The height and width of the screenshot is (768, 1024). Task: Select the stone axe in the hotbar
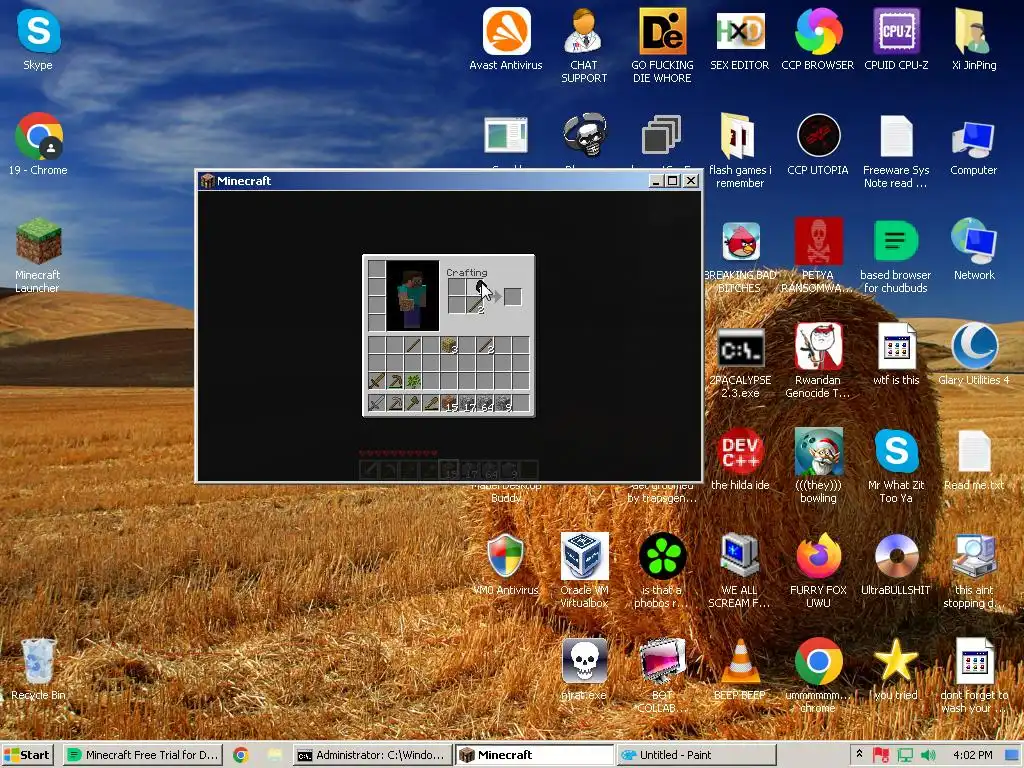413,404
